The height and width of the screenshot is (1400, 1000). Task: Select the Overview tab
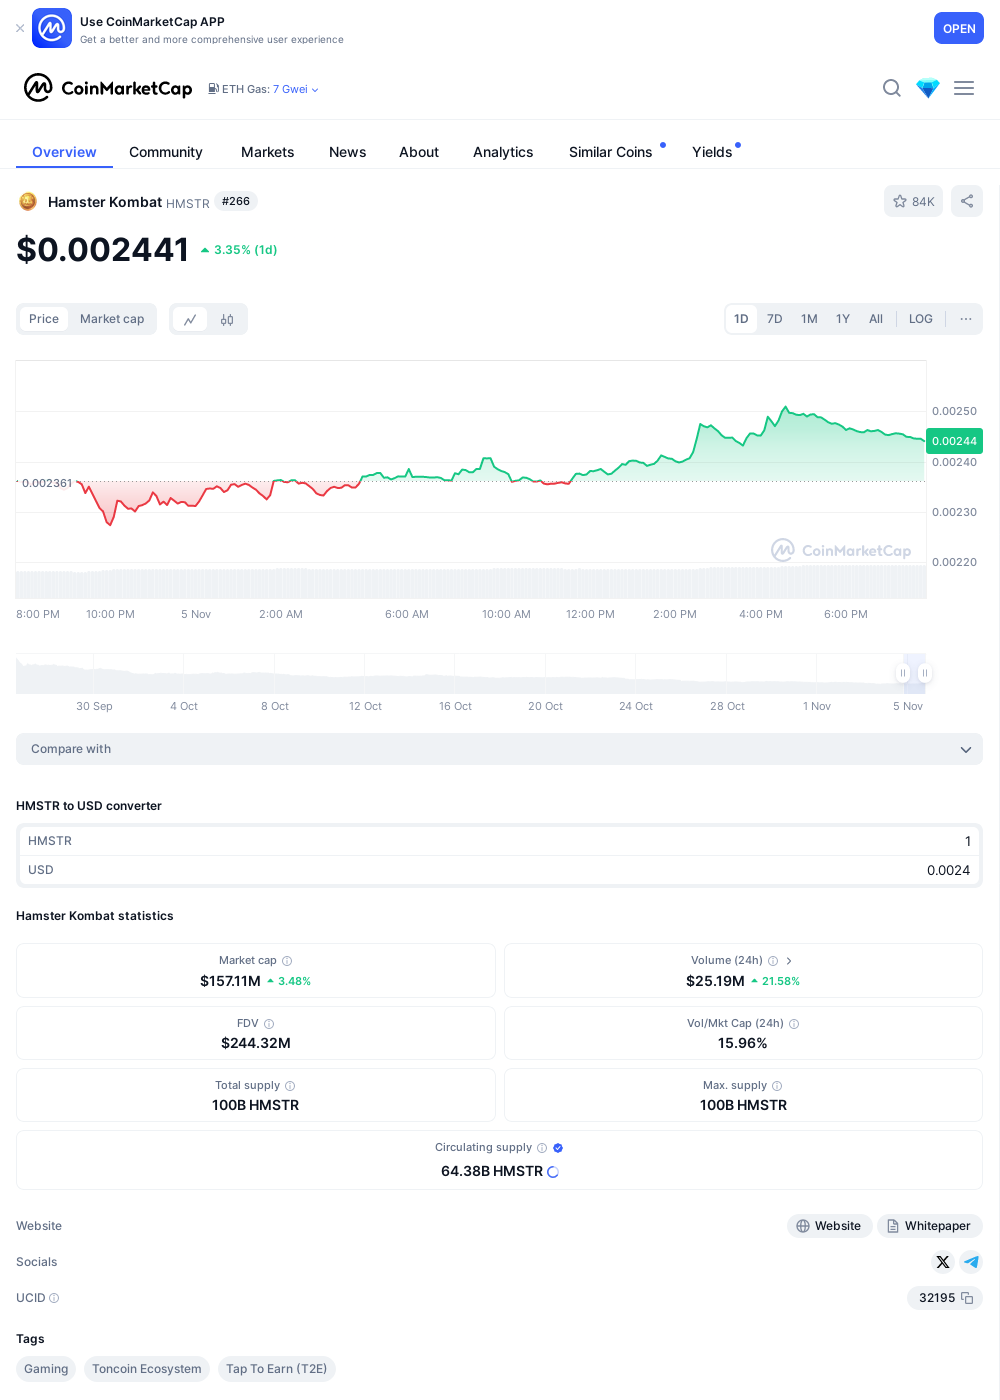point(64,152)
